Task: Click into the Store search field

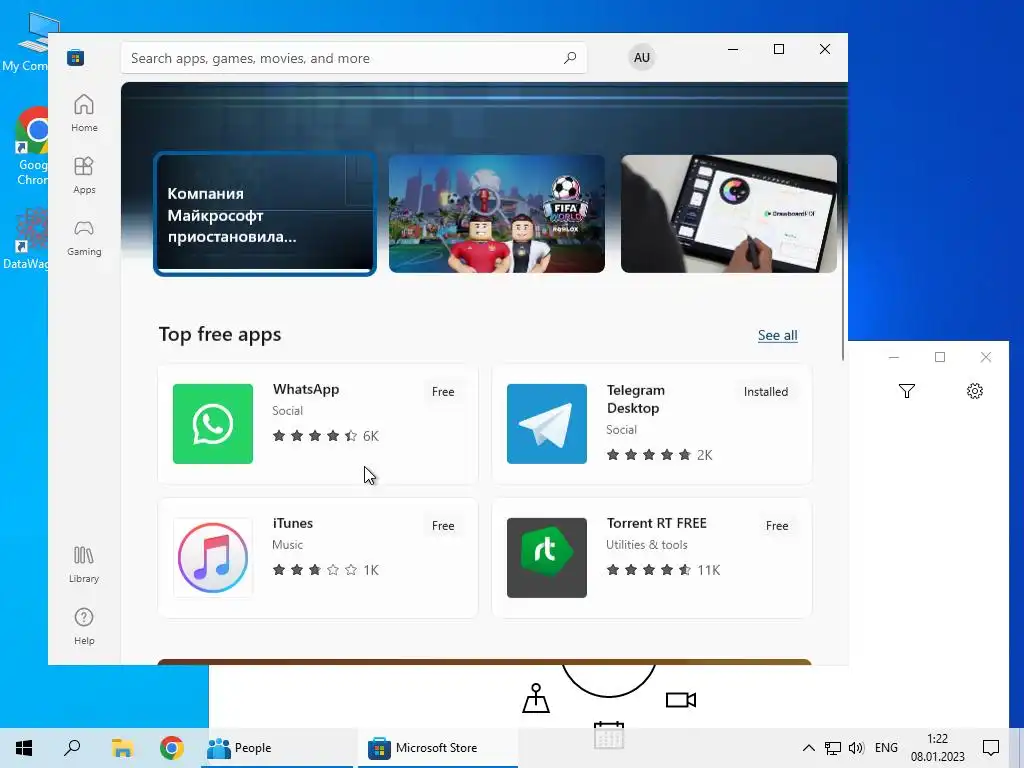Action: point(353,58)
